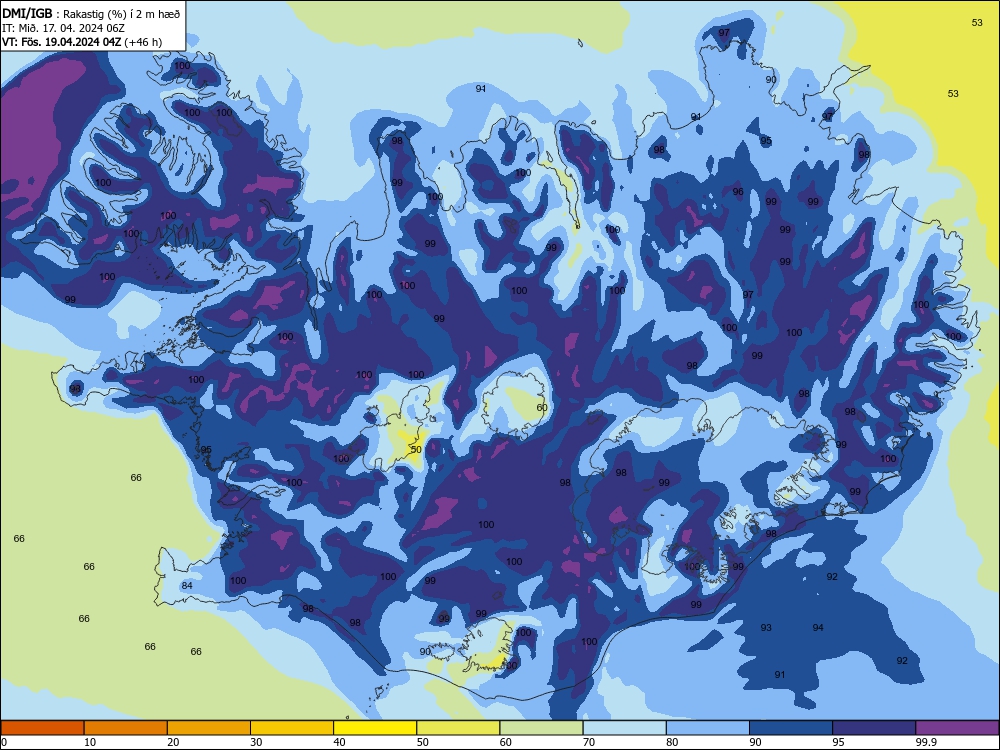The width and height of the screenshot is (1000, 750).
Task: Click the header title 'DMI/IGB : Rakastig (%) í 2 m hæð'
Action: (92, 13)
